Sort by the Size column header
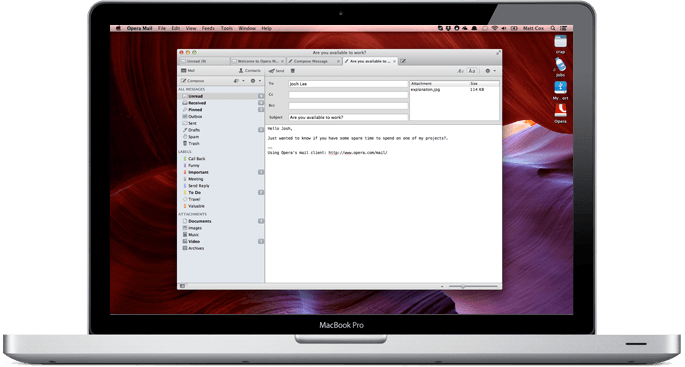 pos(484,83)
